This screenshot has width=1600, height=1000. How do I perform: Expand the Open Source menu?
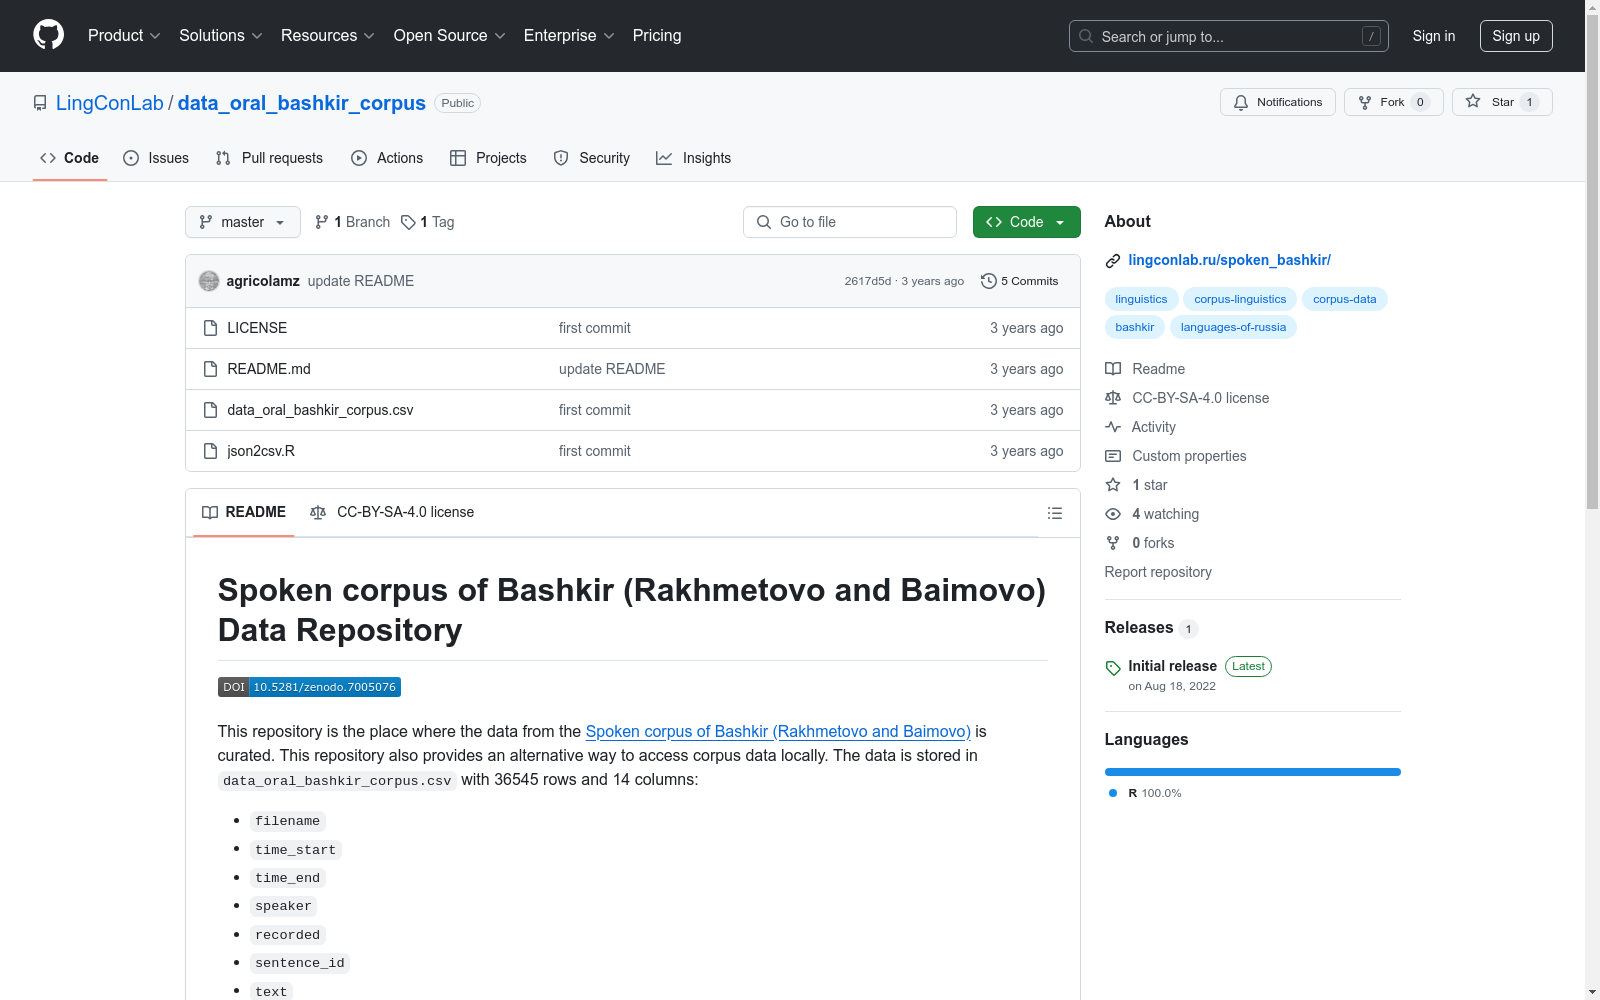450,36
